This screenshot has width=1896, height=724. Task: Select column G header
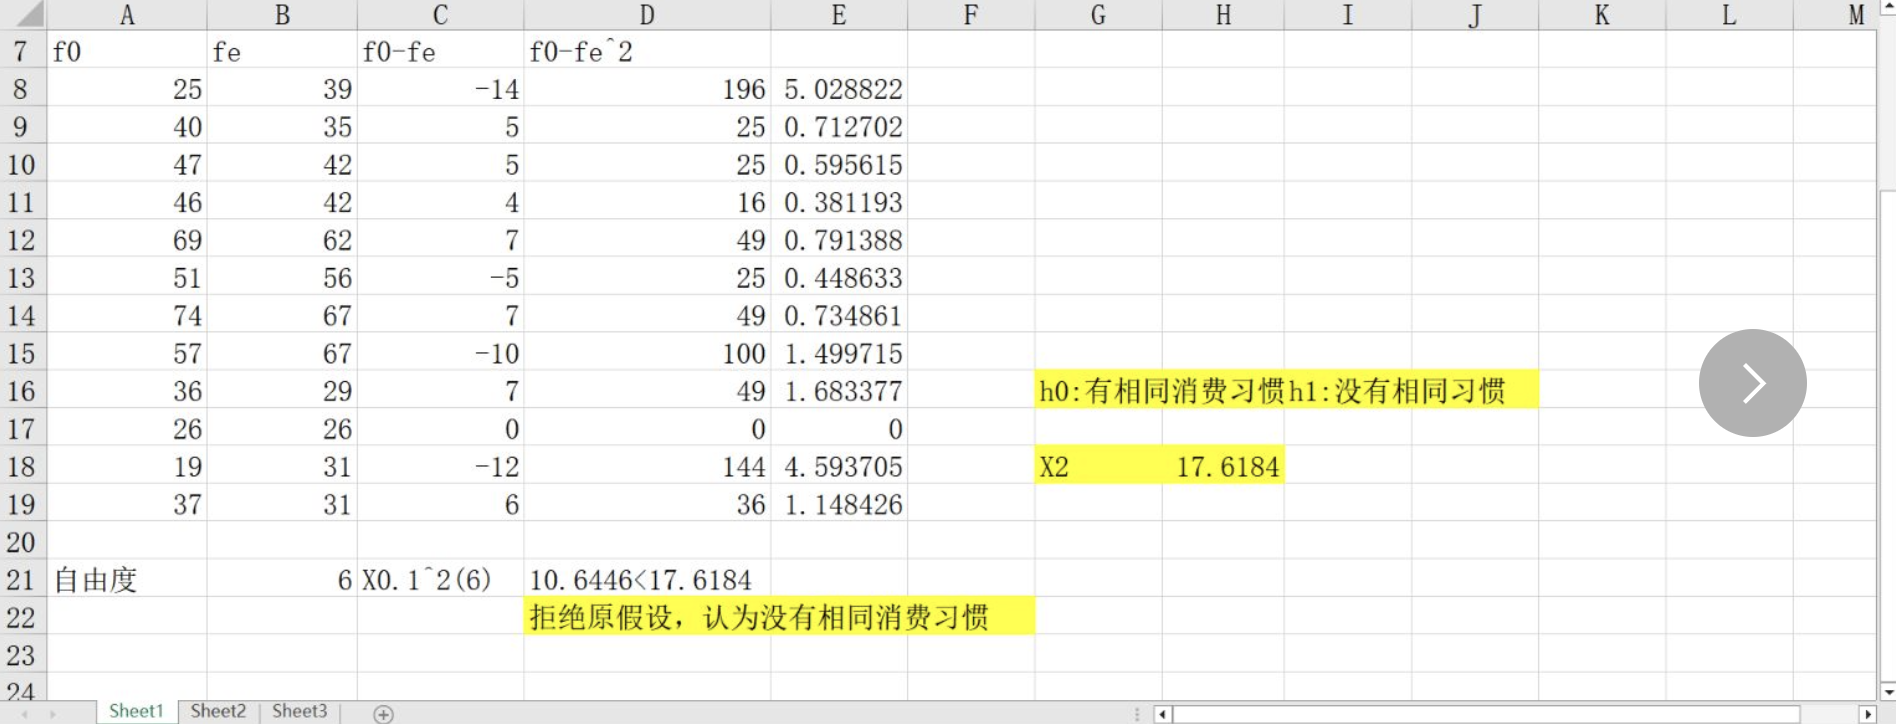[1098, 15]
